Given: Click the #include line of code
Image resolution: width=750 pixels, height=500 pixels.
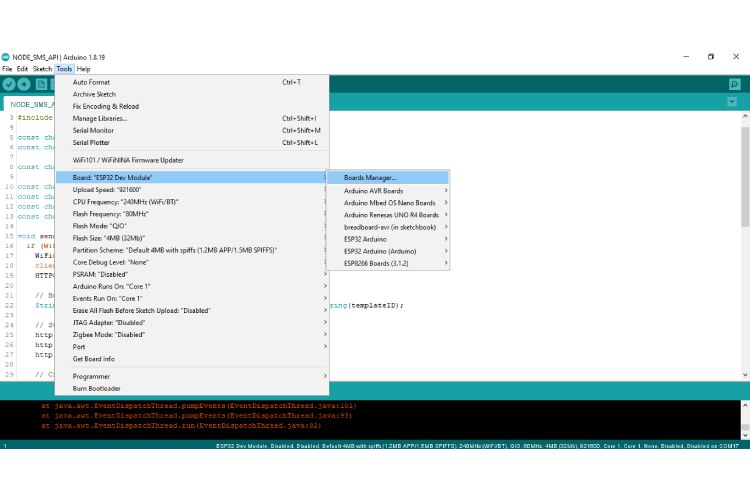Looking at the screenshot, I should coord(35,118).
